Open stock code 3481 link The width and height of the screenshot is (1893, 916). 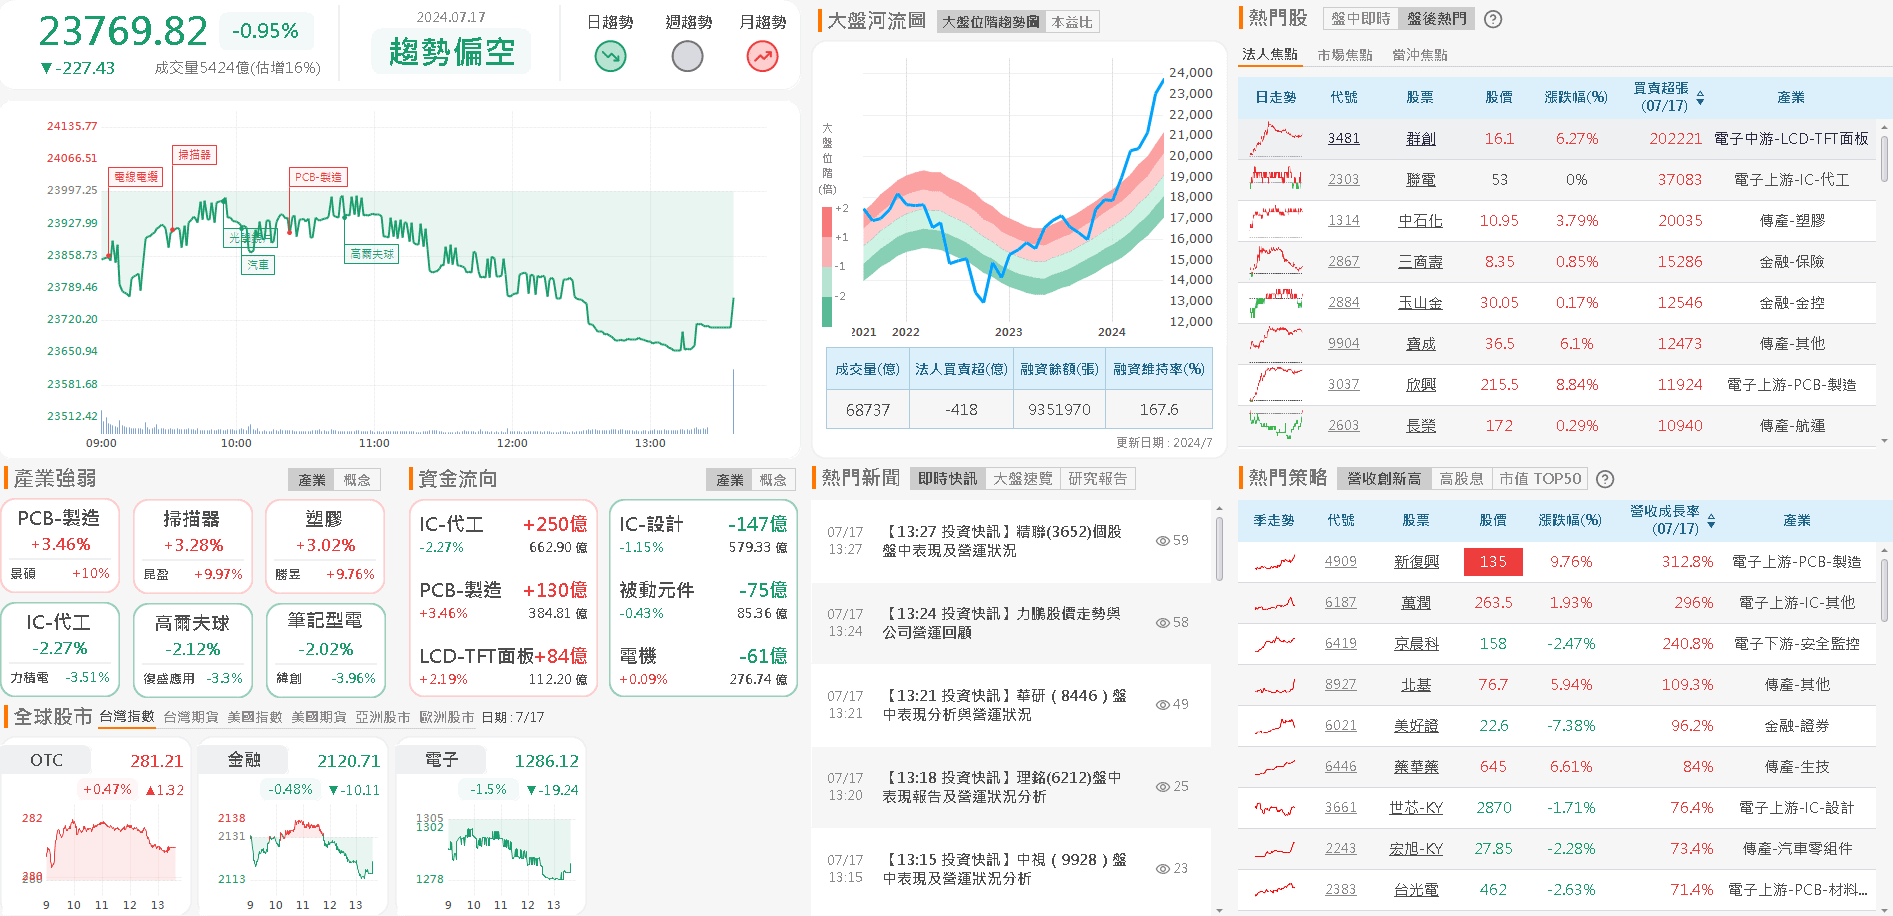point(1344,139)
